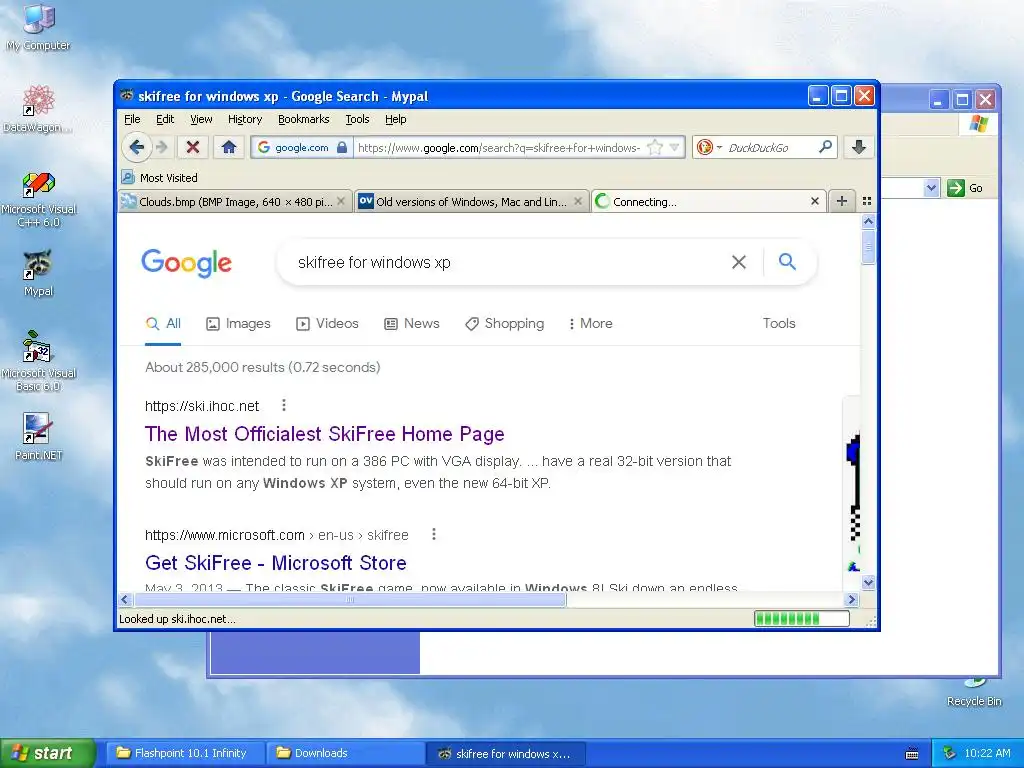Image resolution: width=1024 pixels, height=768 pixels.
Task: Click the keyboard icon in the taskbar
Action: point(912,754)
